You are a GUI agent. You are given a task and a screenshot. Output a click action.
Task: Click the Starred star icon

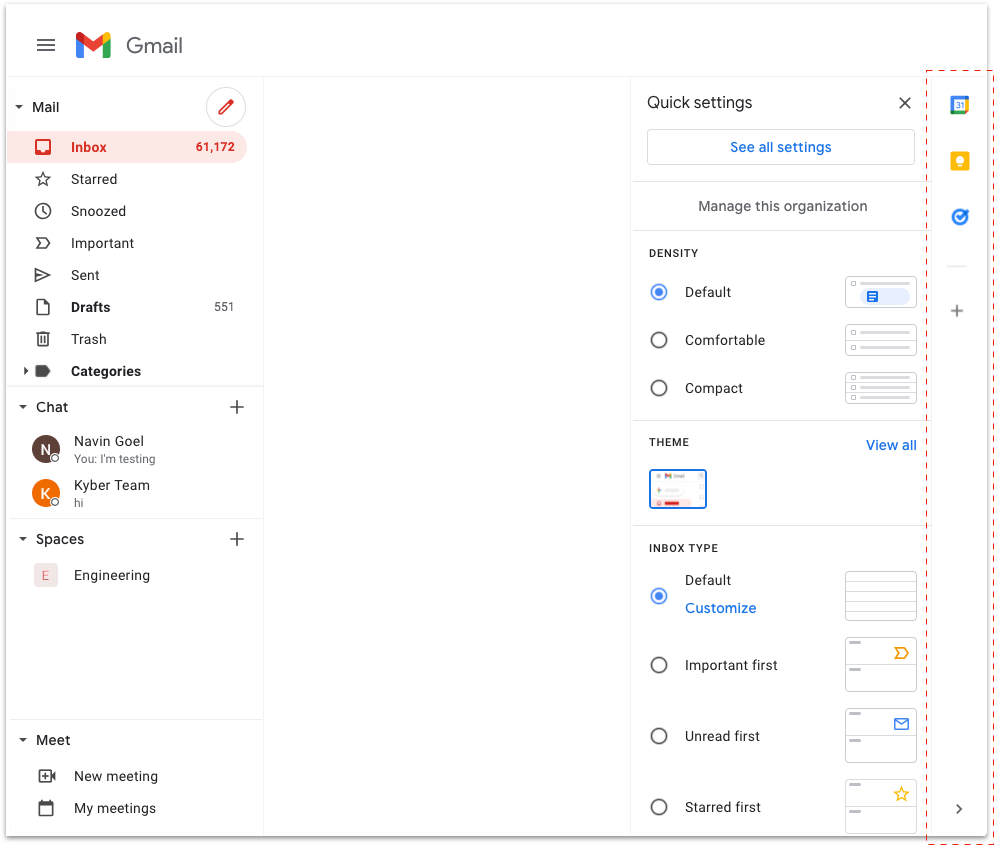click(43, 179)
